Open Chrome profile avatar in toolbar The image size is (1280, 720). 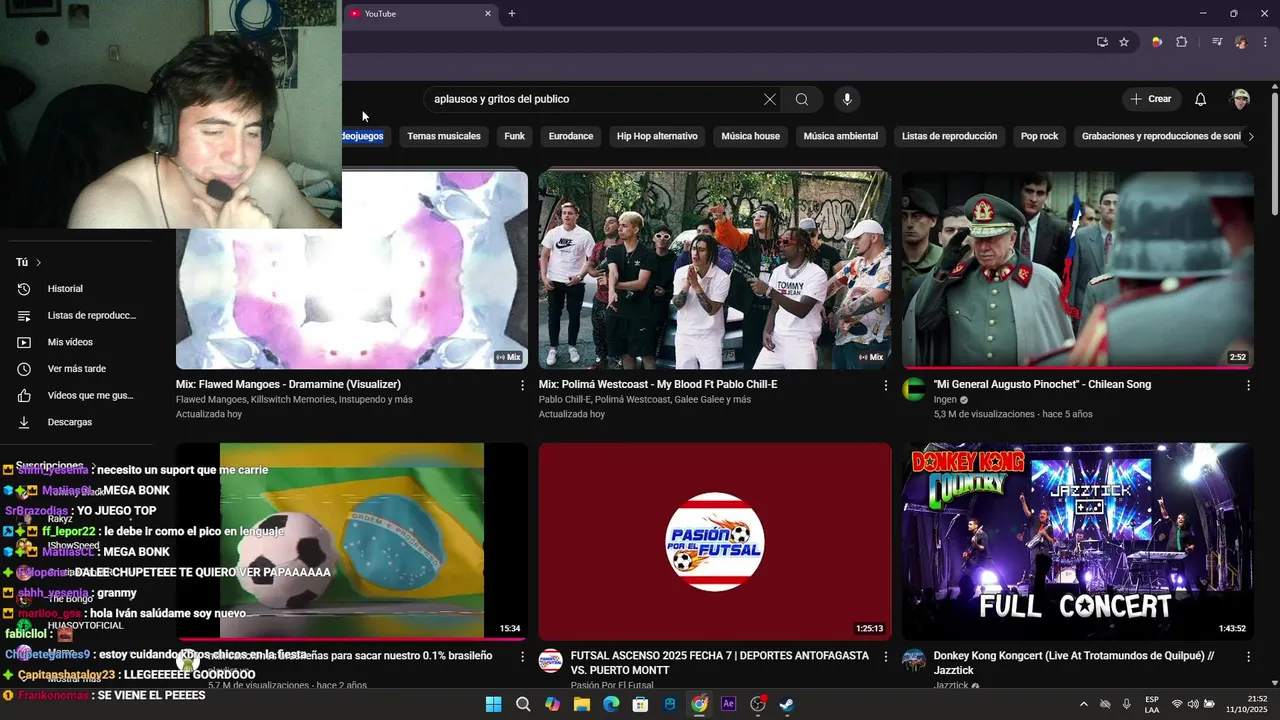(1241, 42)
